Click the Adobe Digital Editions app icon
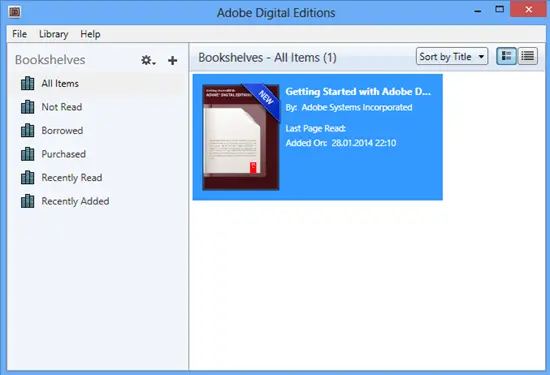Viewport: 550px width, 375px height. click(15, 12)
